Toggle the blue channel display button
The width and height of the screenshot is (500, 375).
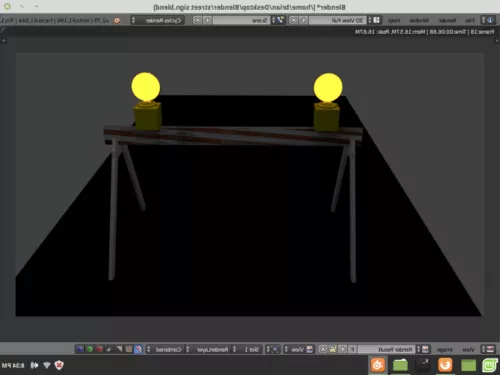pyautogui.click(x=80, y=349)
